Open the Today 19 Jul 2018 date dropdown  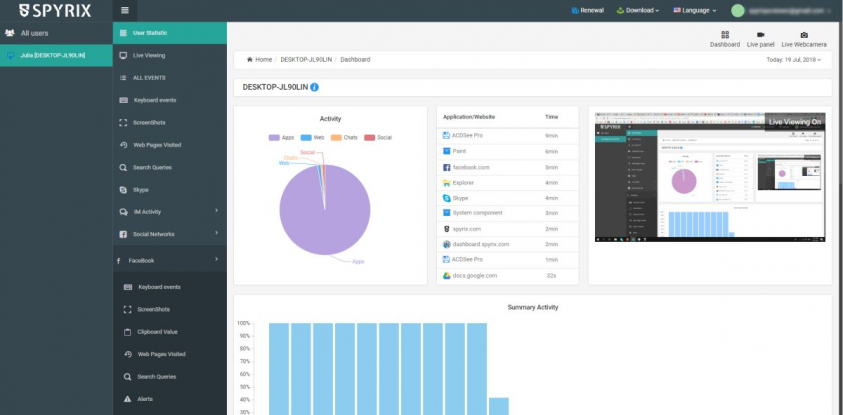pos(794,60)
